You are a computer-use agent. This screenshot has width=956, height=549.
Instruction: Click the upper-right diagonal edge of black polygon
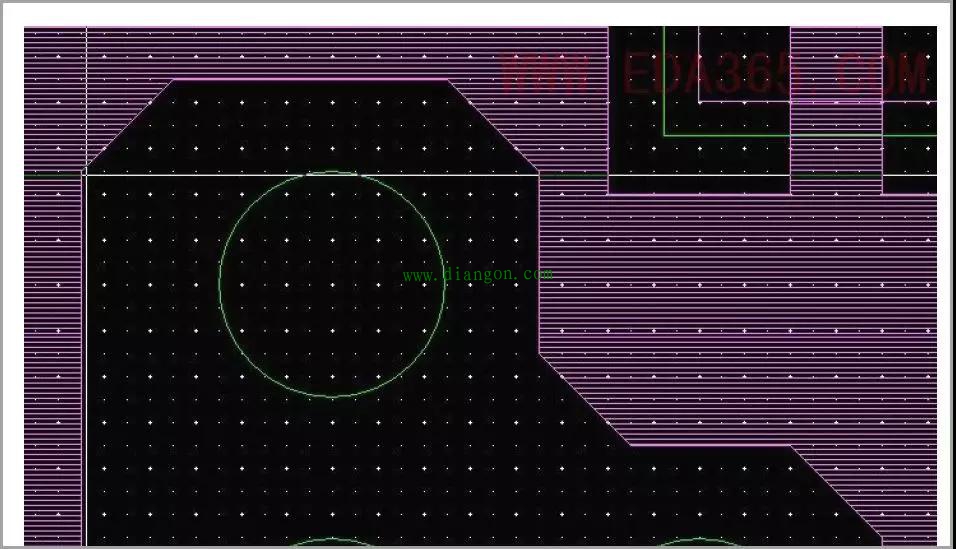[x=494, y=126]
